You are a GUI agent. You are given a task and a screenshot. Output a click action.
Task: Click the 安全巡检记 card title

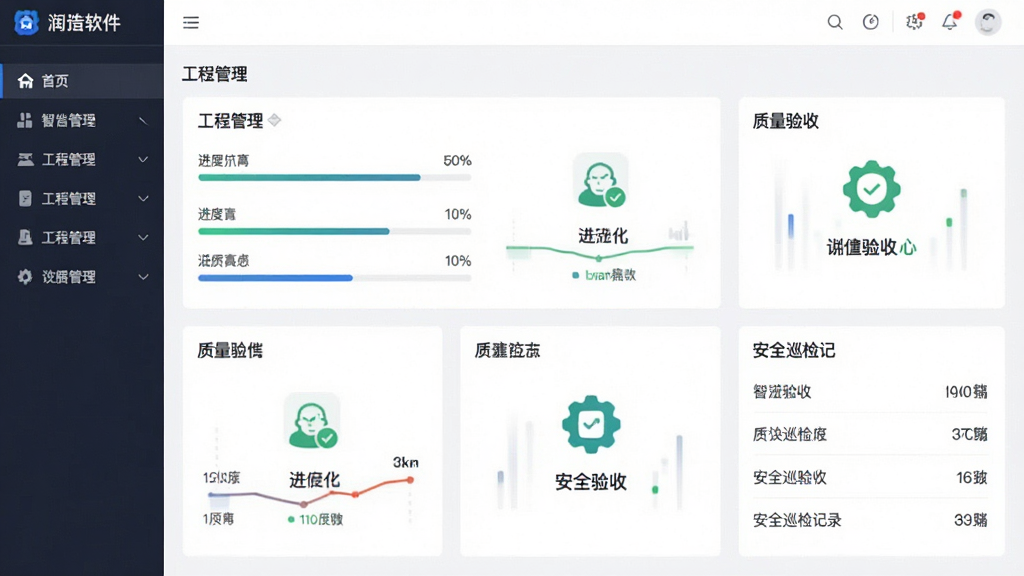(x=793, y=351)
